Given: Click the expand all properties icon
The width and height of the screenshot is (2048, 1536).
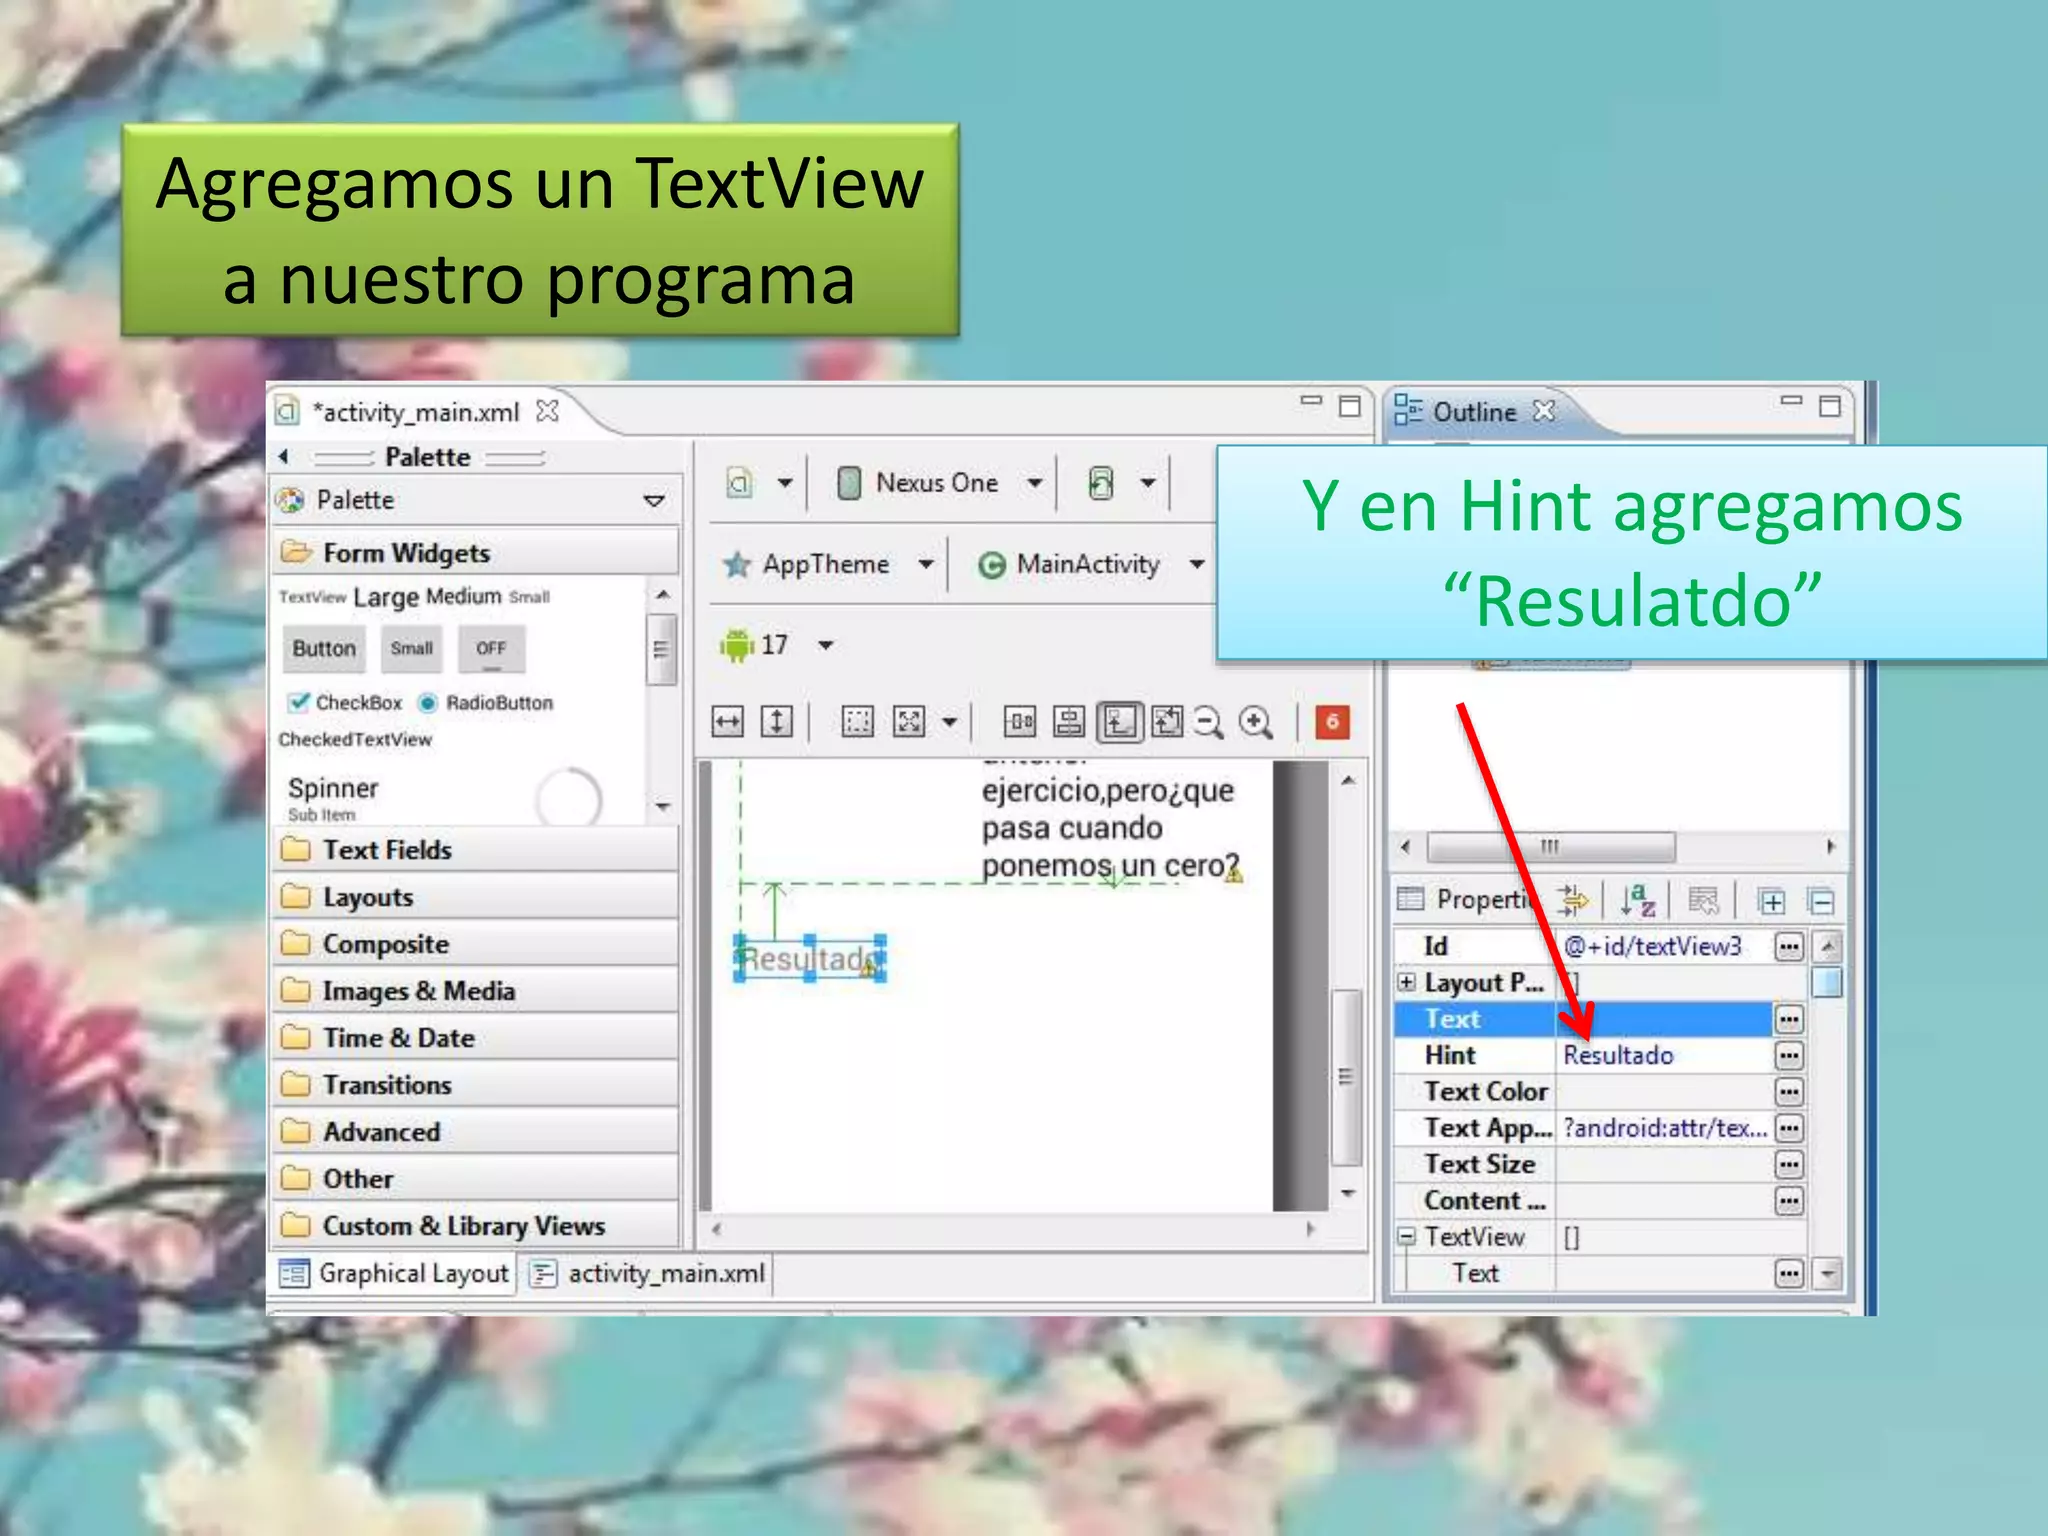Looking at the screenshot, I should (1771, 902).
